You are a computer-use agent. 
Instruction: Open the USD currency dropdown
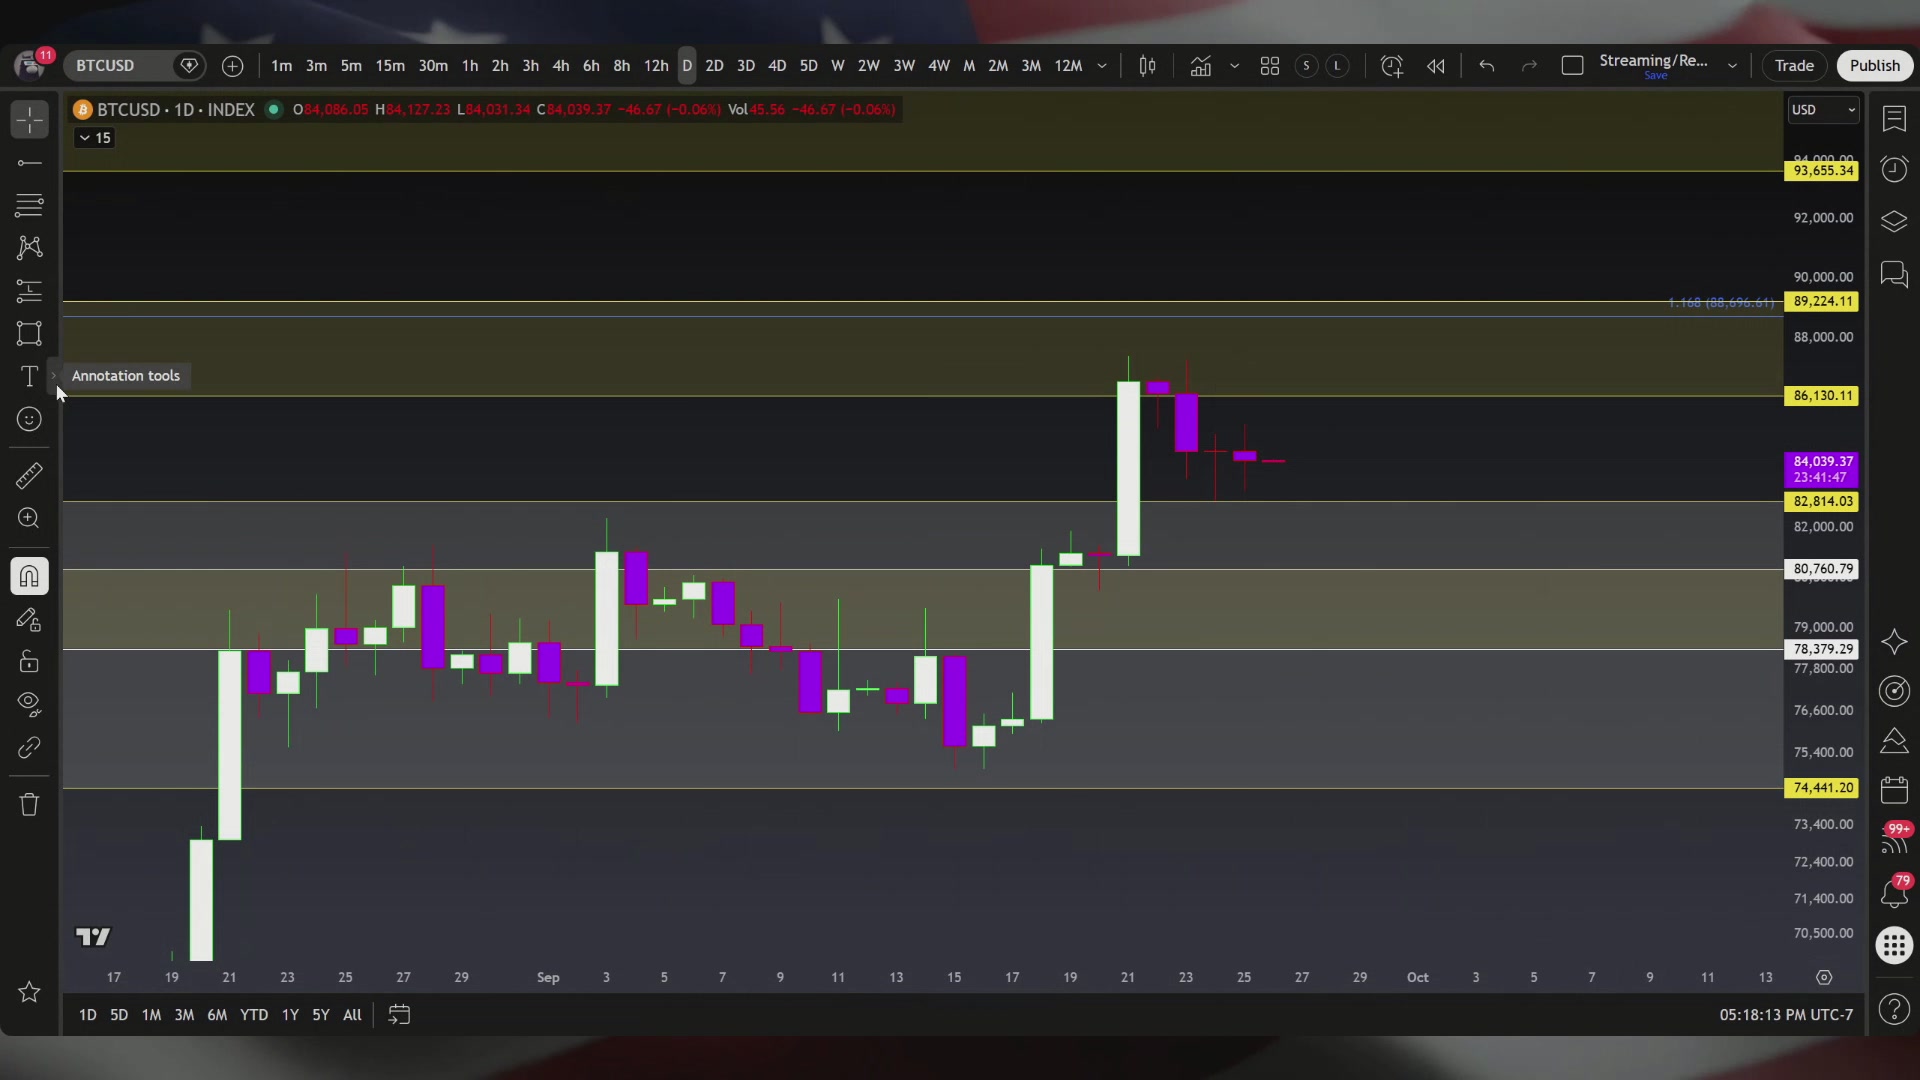click(1823, 110)
